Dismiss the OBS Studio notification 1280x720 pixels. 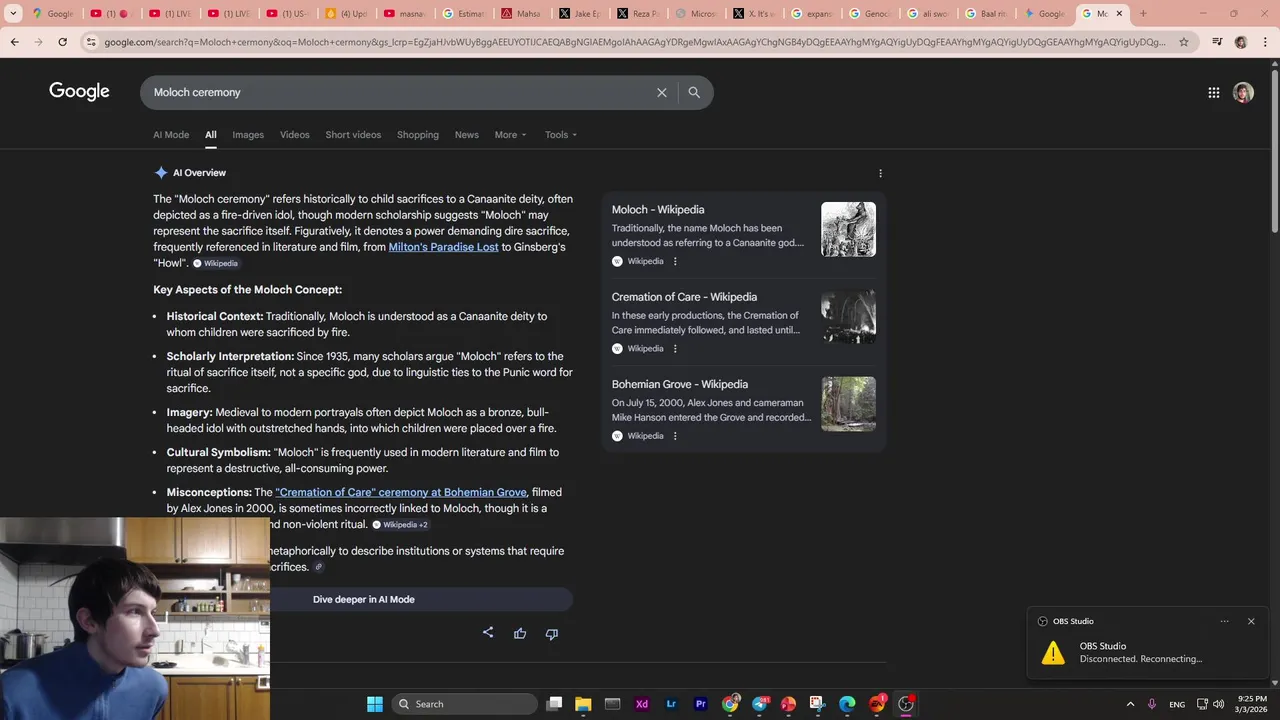pyautogui.click(x=1251, y=621)
